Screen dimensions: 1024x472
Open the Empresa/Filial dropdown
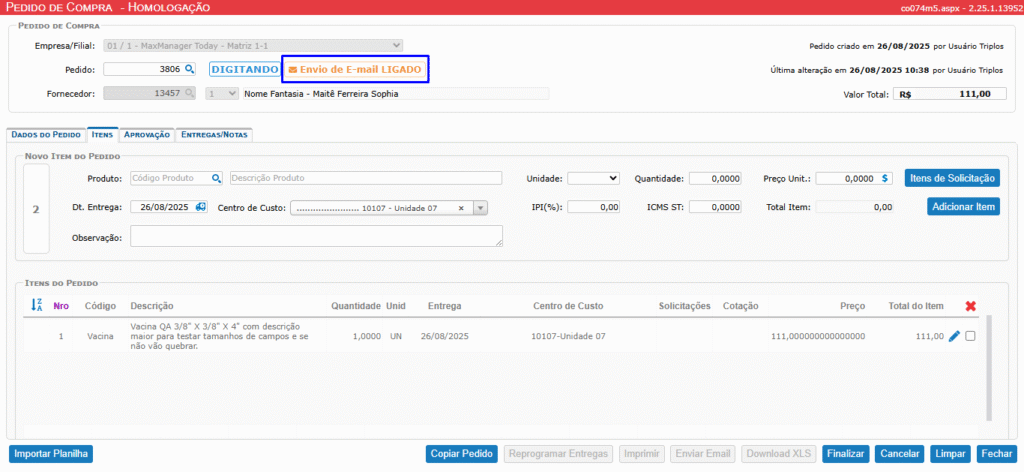[253, 46]
